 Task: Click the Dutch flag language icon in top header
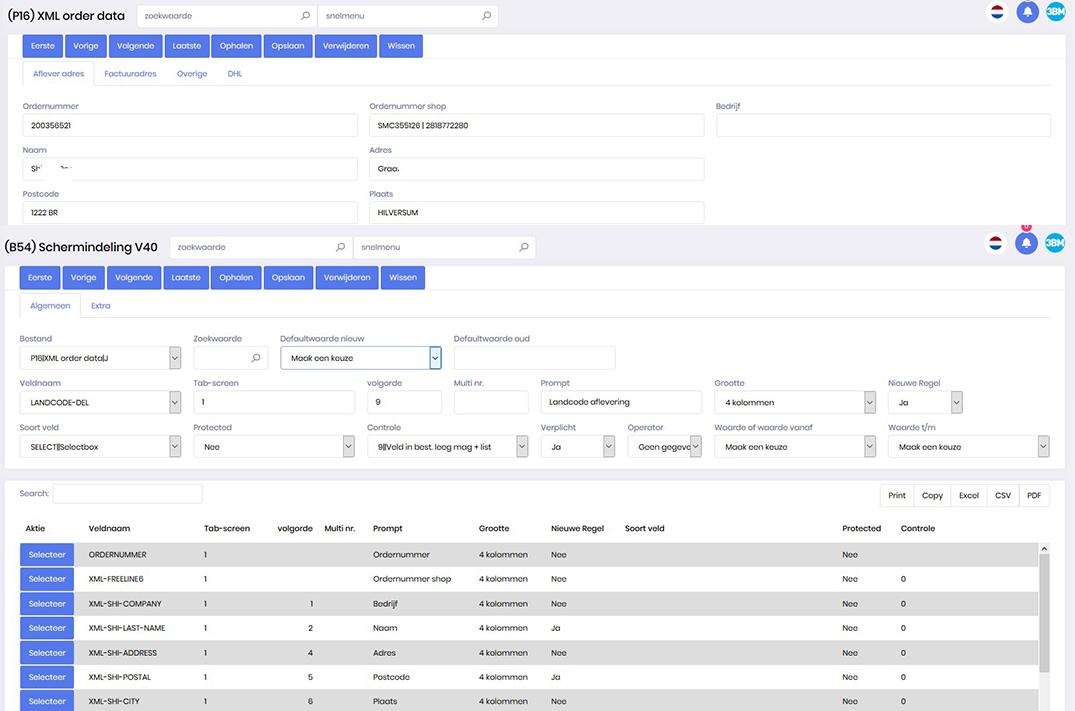tap(996, 12)
